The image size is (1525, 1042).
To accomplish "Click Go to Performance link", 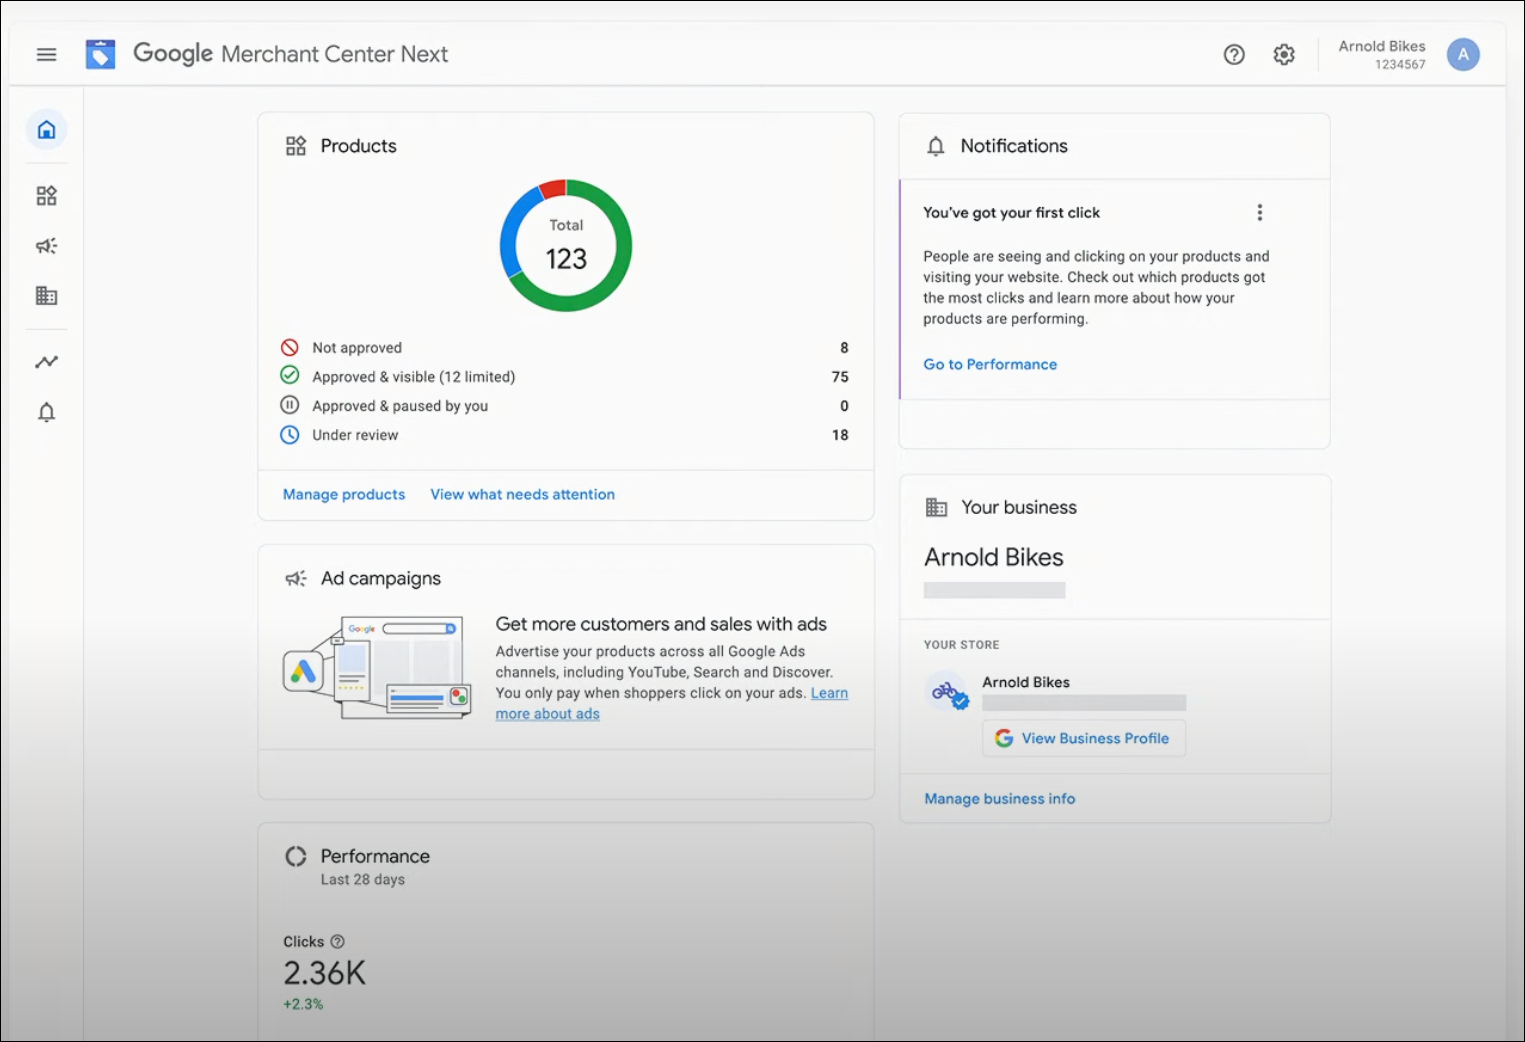I will (x=990, y=364).
